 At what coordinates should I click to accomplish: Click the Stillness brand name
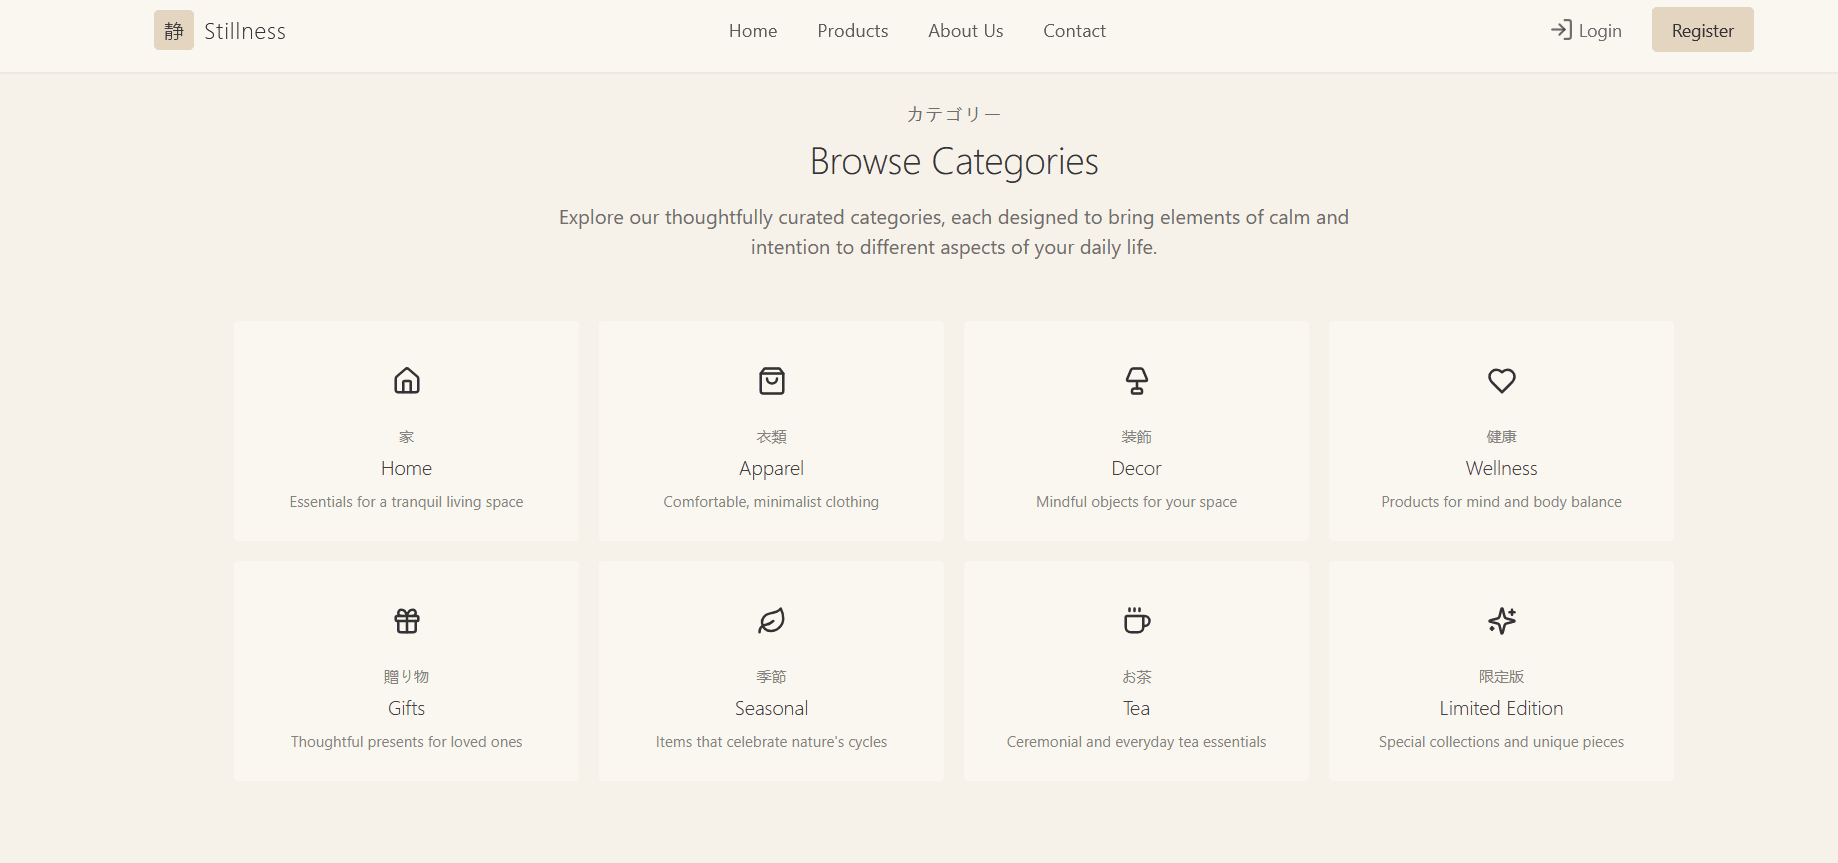pos(245,31)
